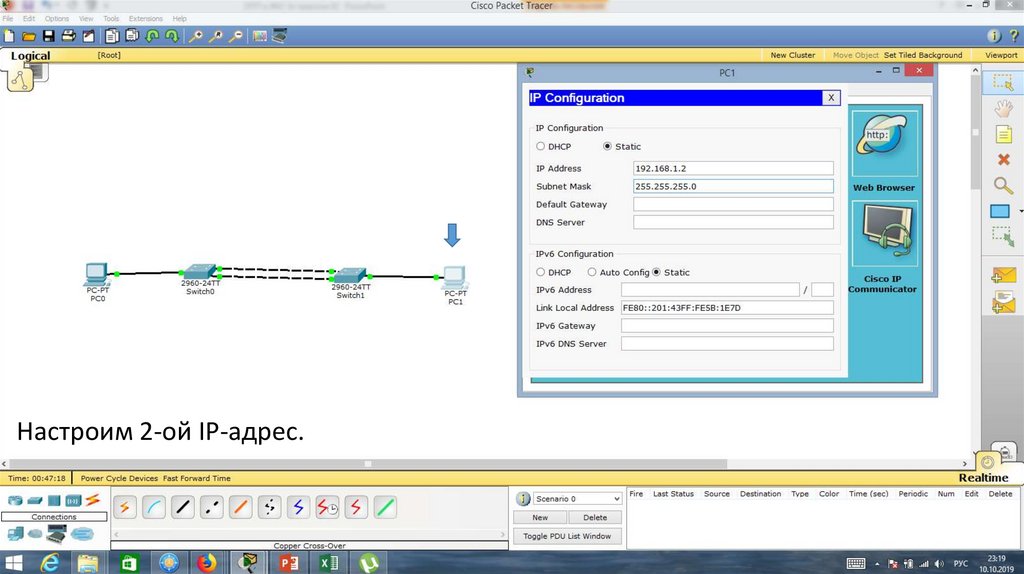Click the Redo green arrow icon
Screen dimensions: 1024x574
(172, 37)
